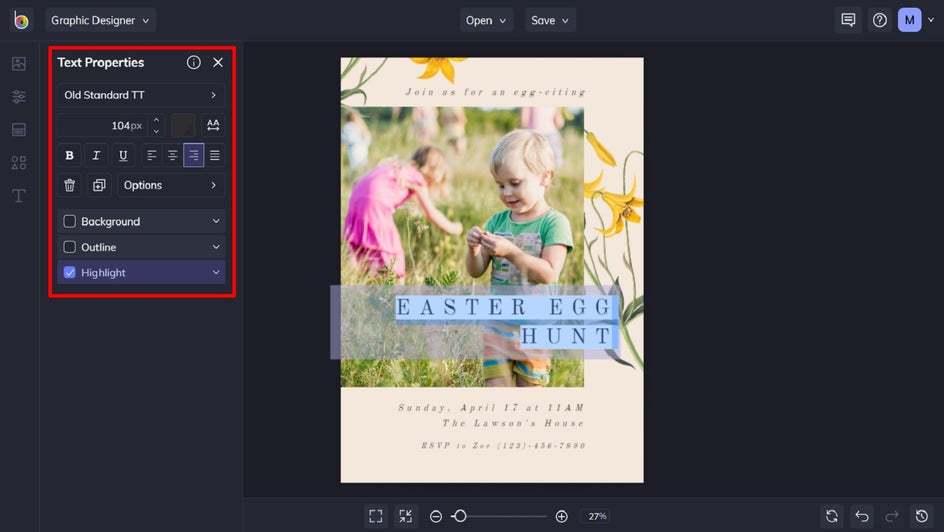
Task: Open text Options submenu
Action: (171, 185)
